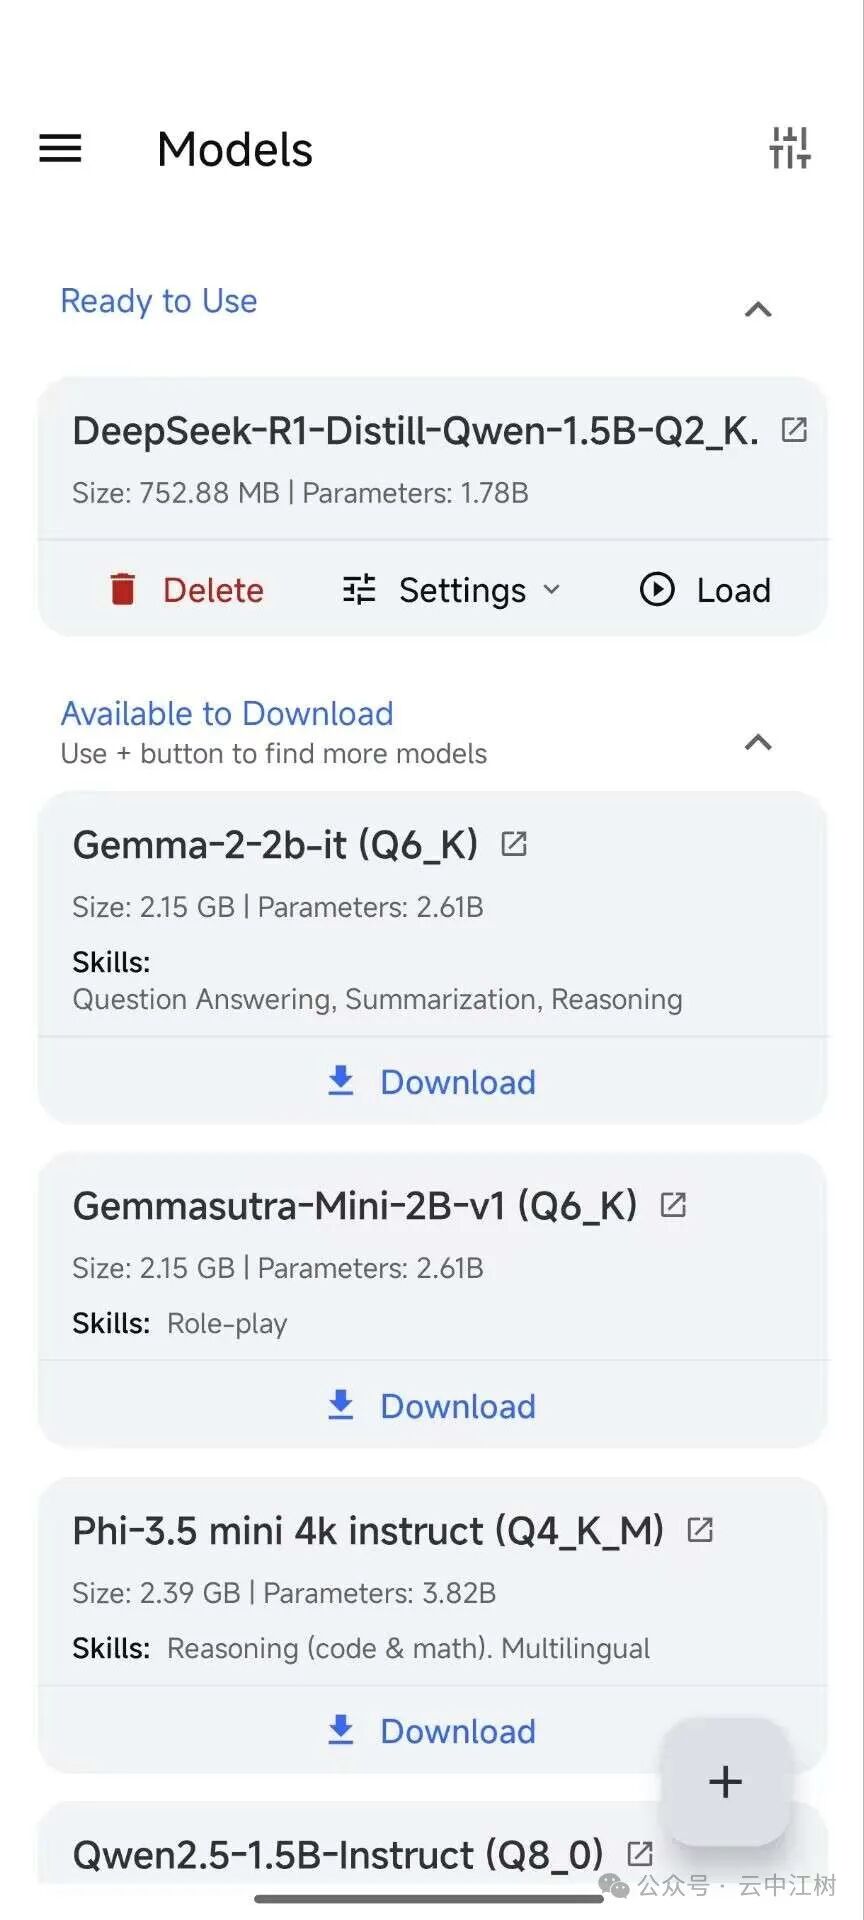The width and height of the screenshot is (864, 1920).
Task: Open external link for Gemma-2-2b-it model
Action: click(514, 844)
